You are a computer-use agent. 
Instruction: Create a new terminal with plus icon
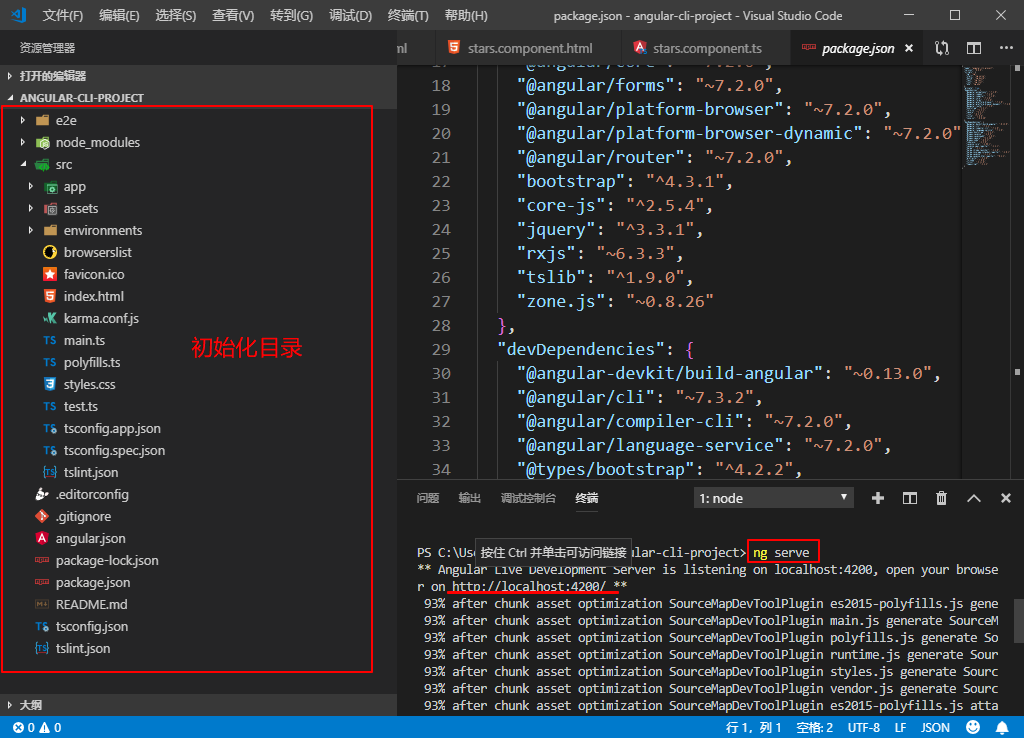(x=878, y=498)
